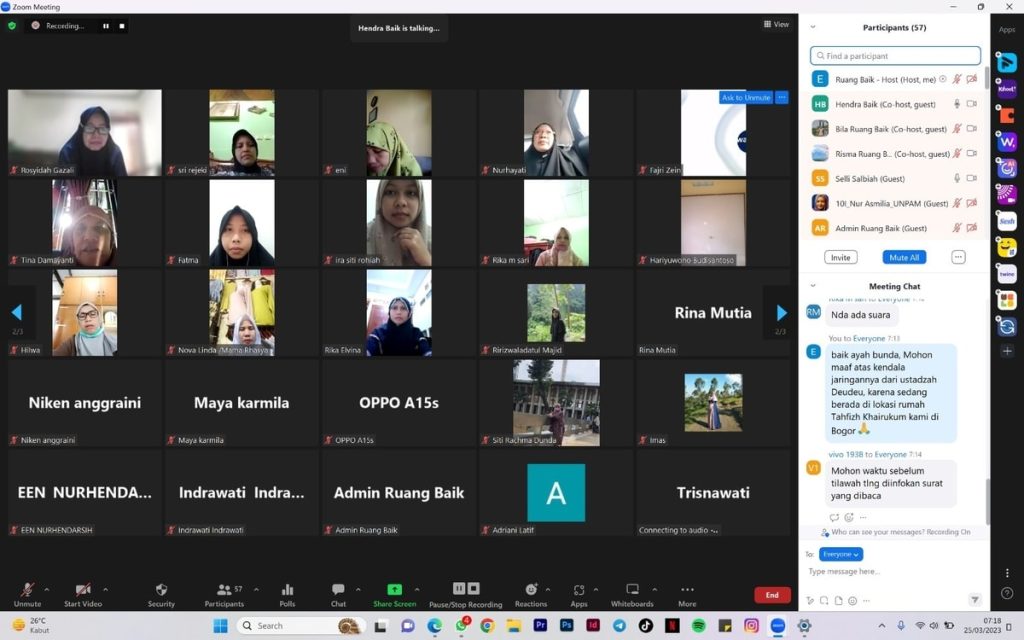The image size is (1024, 640).
Task: Send the chat message with the arrow icon
Action: pos(974,600)
